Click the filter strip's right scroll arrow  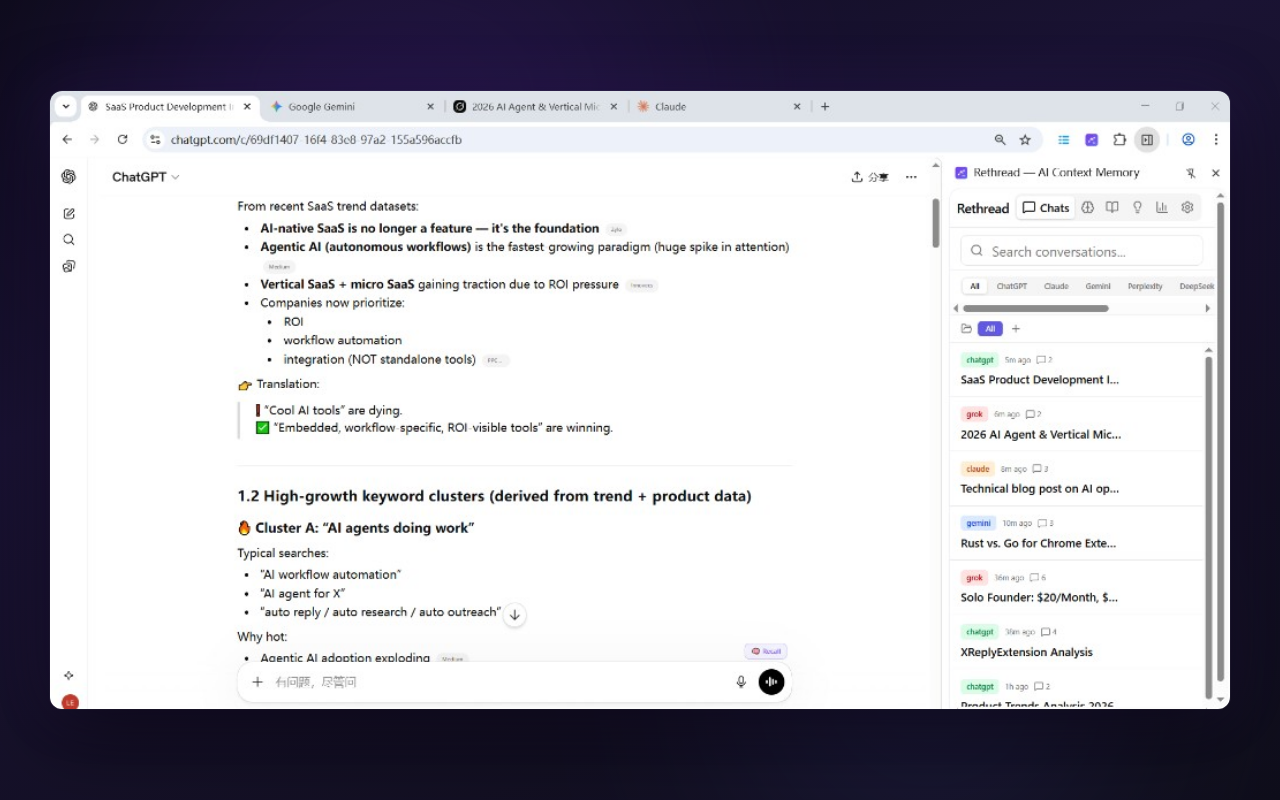click(1207, 308)
